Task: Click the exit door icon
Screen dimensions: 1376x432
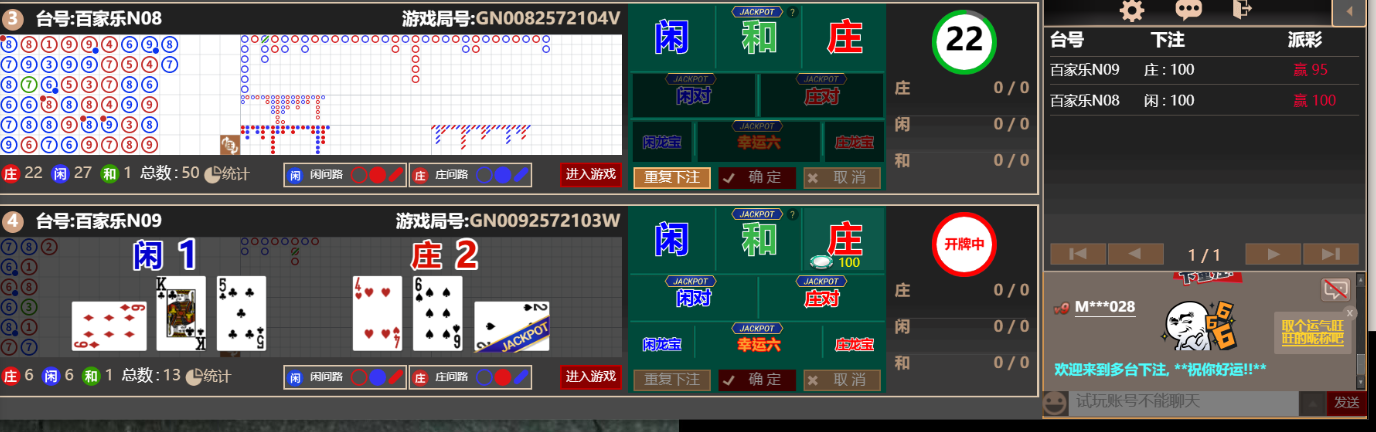Action: (x=1242, y=9)
